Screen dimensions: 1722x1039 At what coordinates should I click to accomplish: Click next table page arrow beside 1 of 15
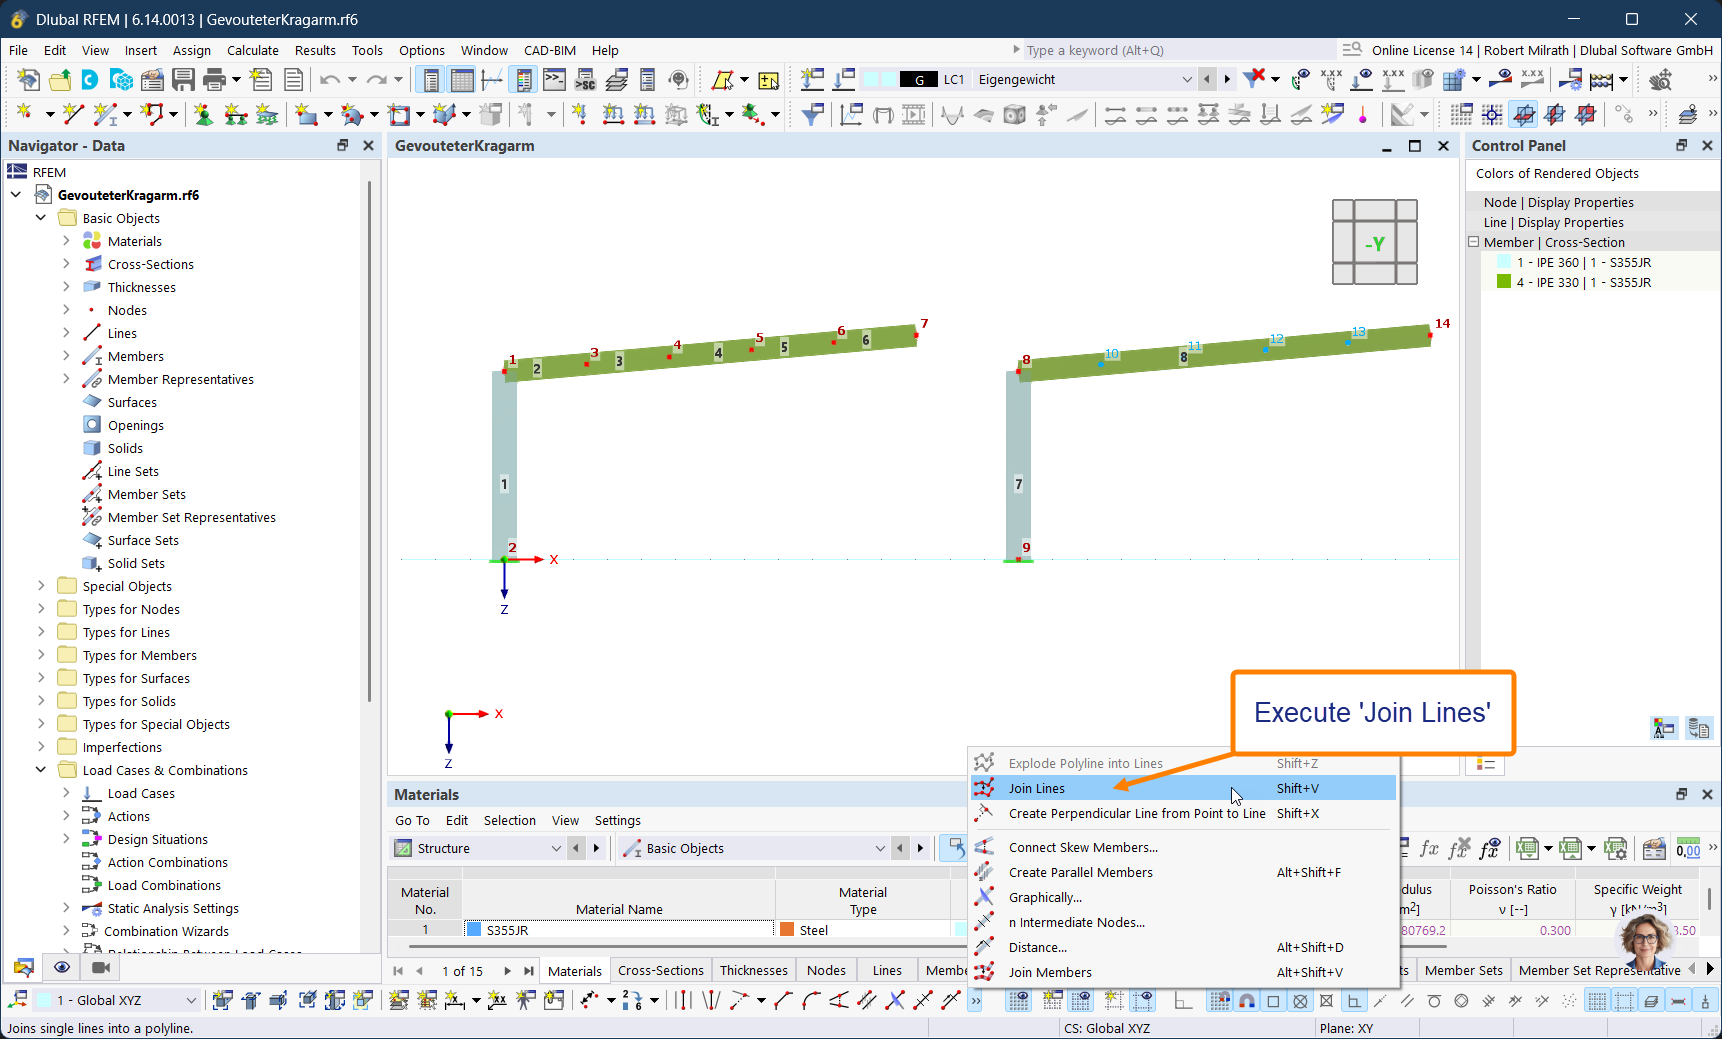508,971
